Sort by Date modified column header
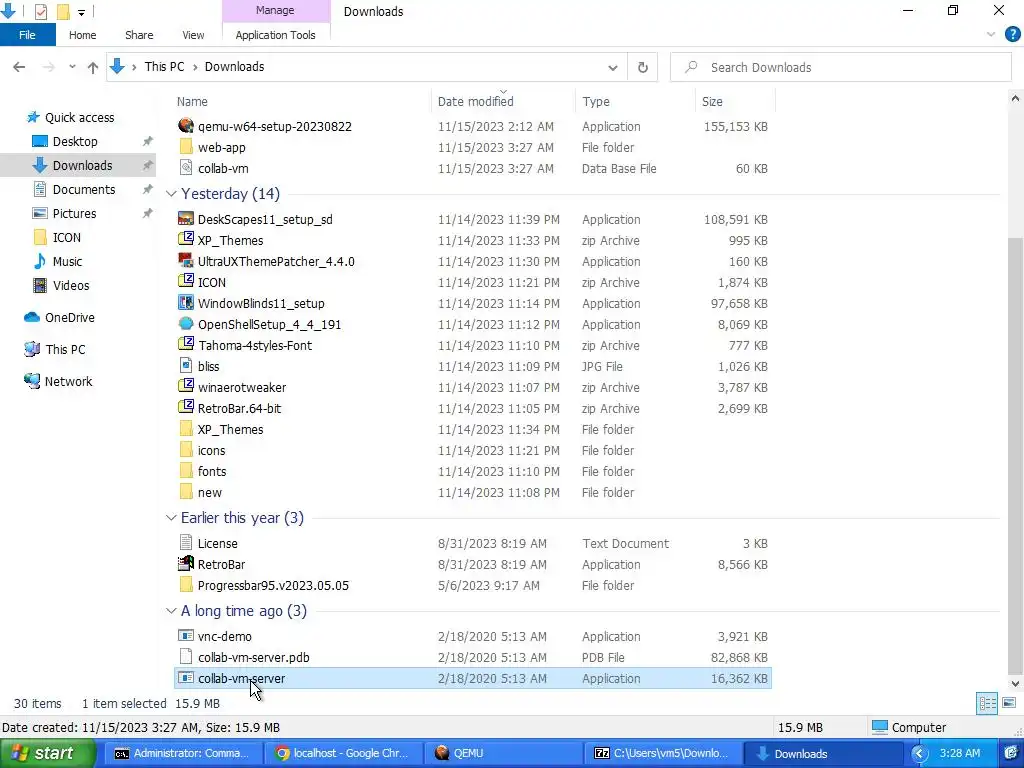The width and height of the screenshot is (1024, 768). [x=475, y=101]
